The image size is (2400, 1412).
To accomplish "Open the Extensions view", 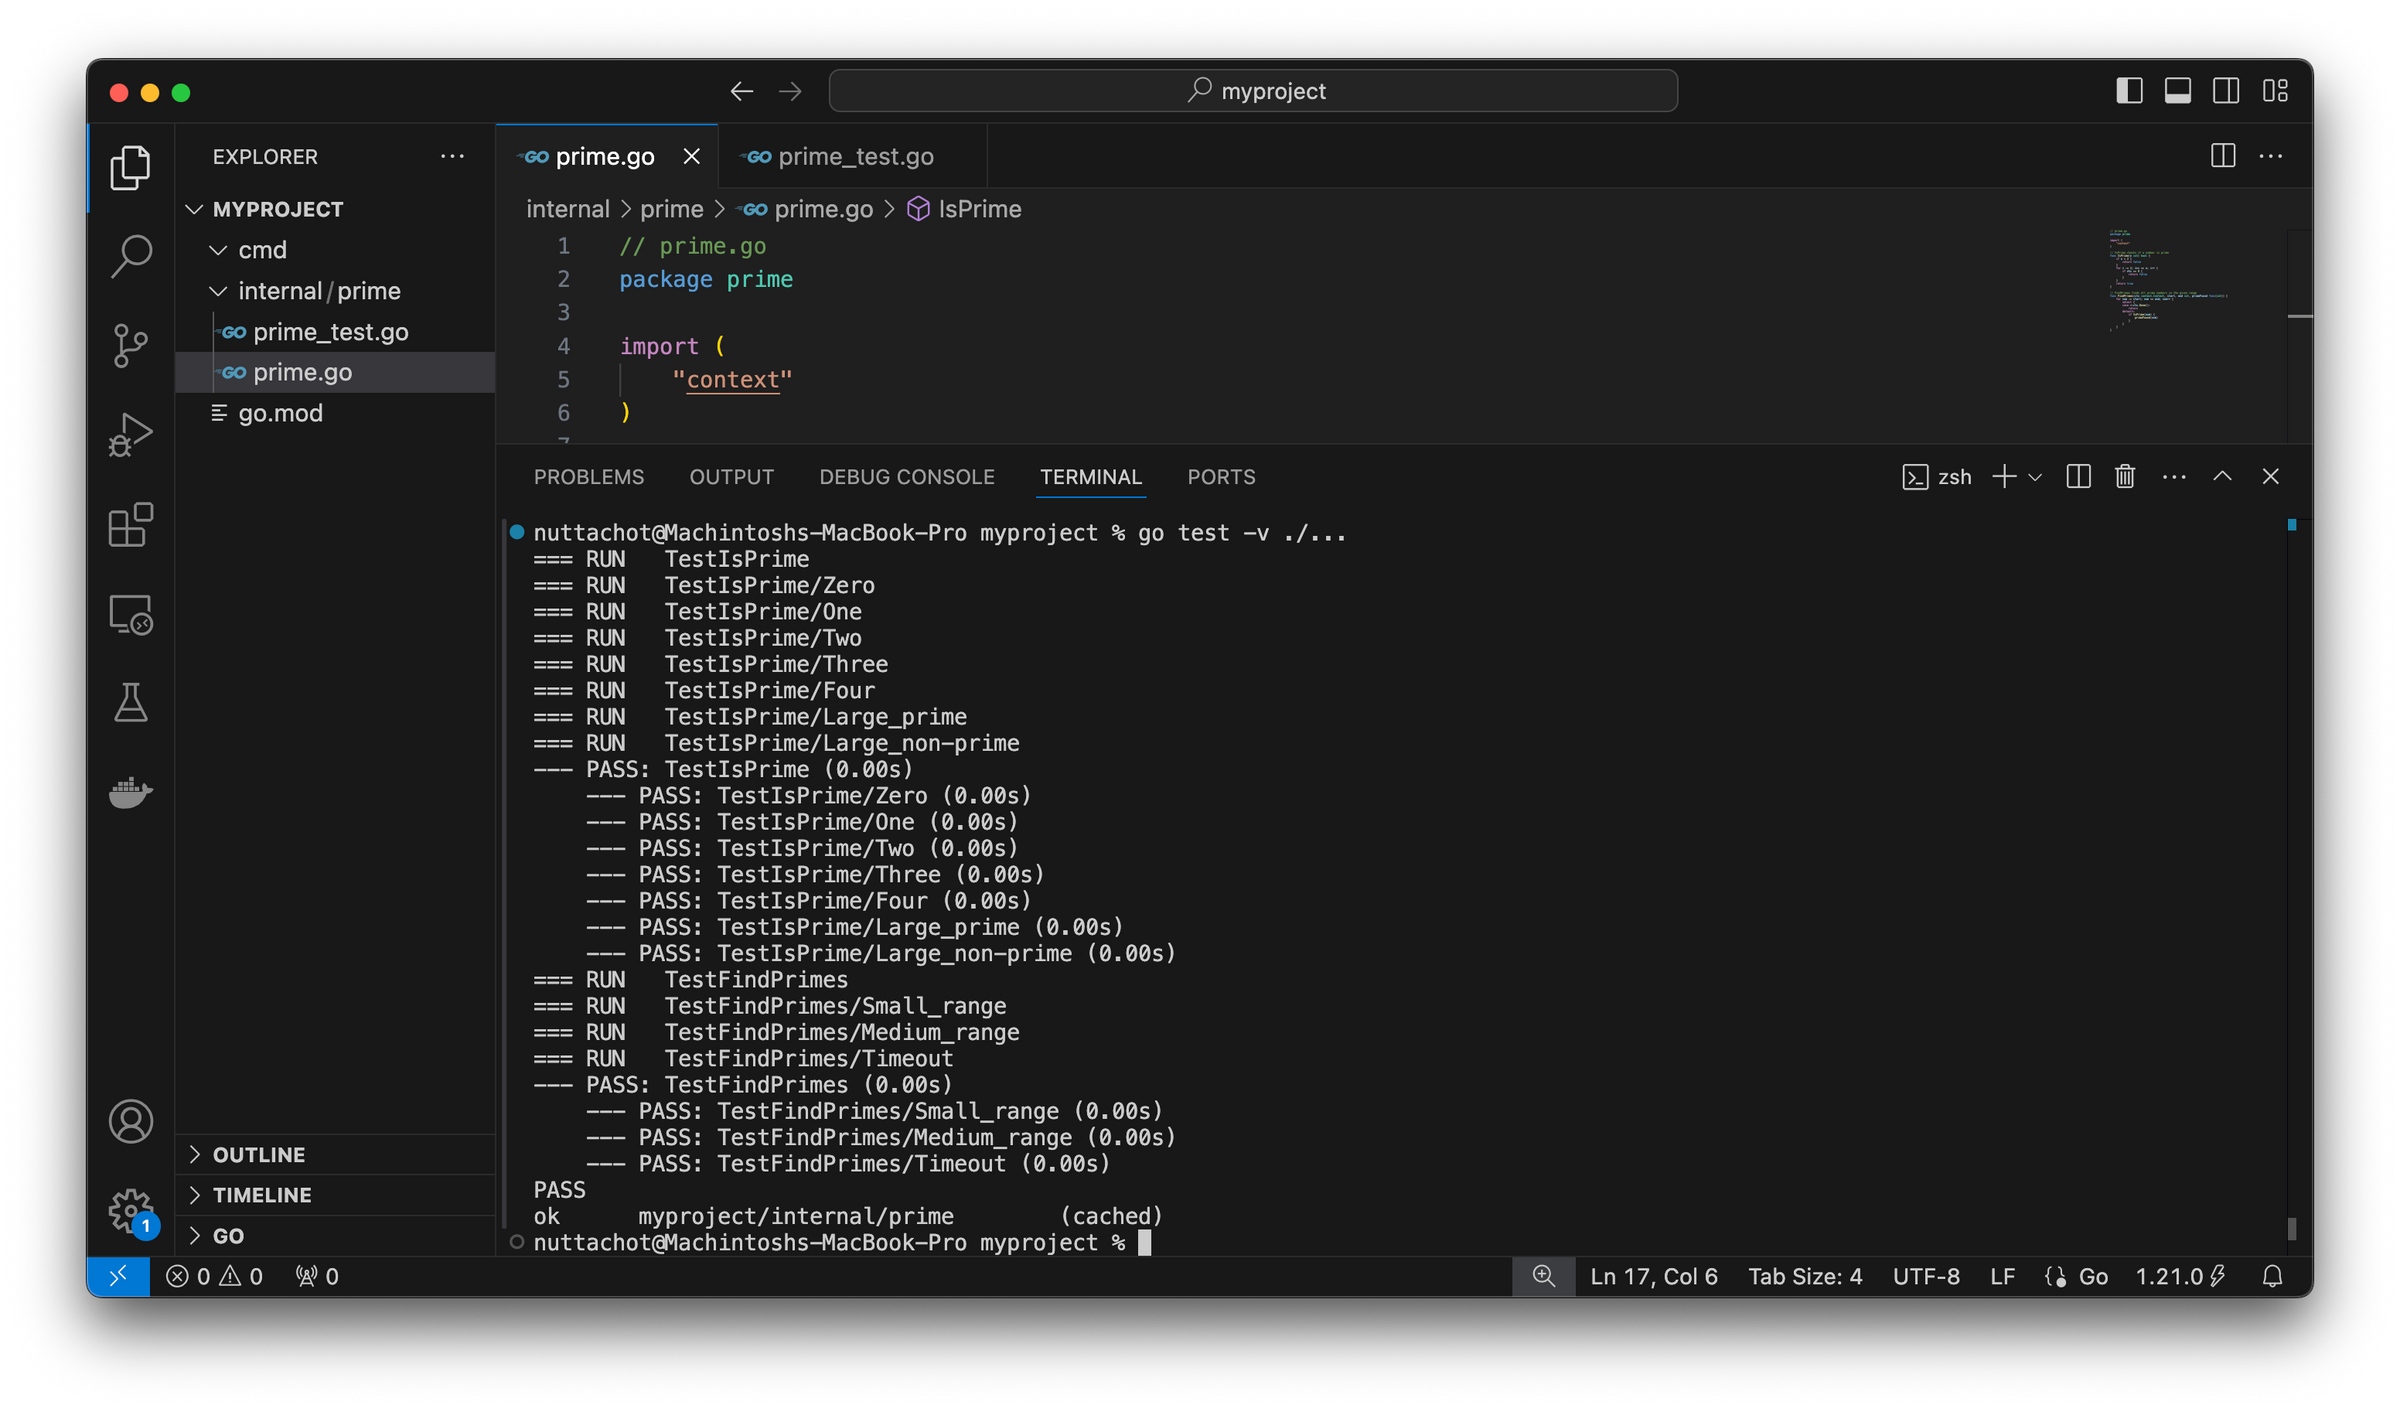I will point(131,525).
